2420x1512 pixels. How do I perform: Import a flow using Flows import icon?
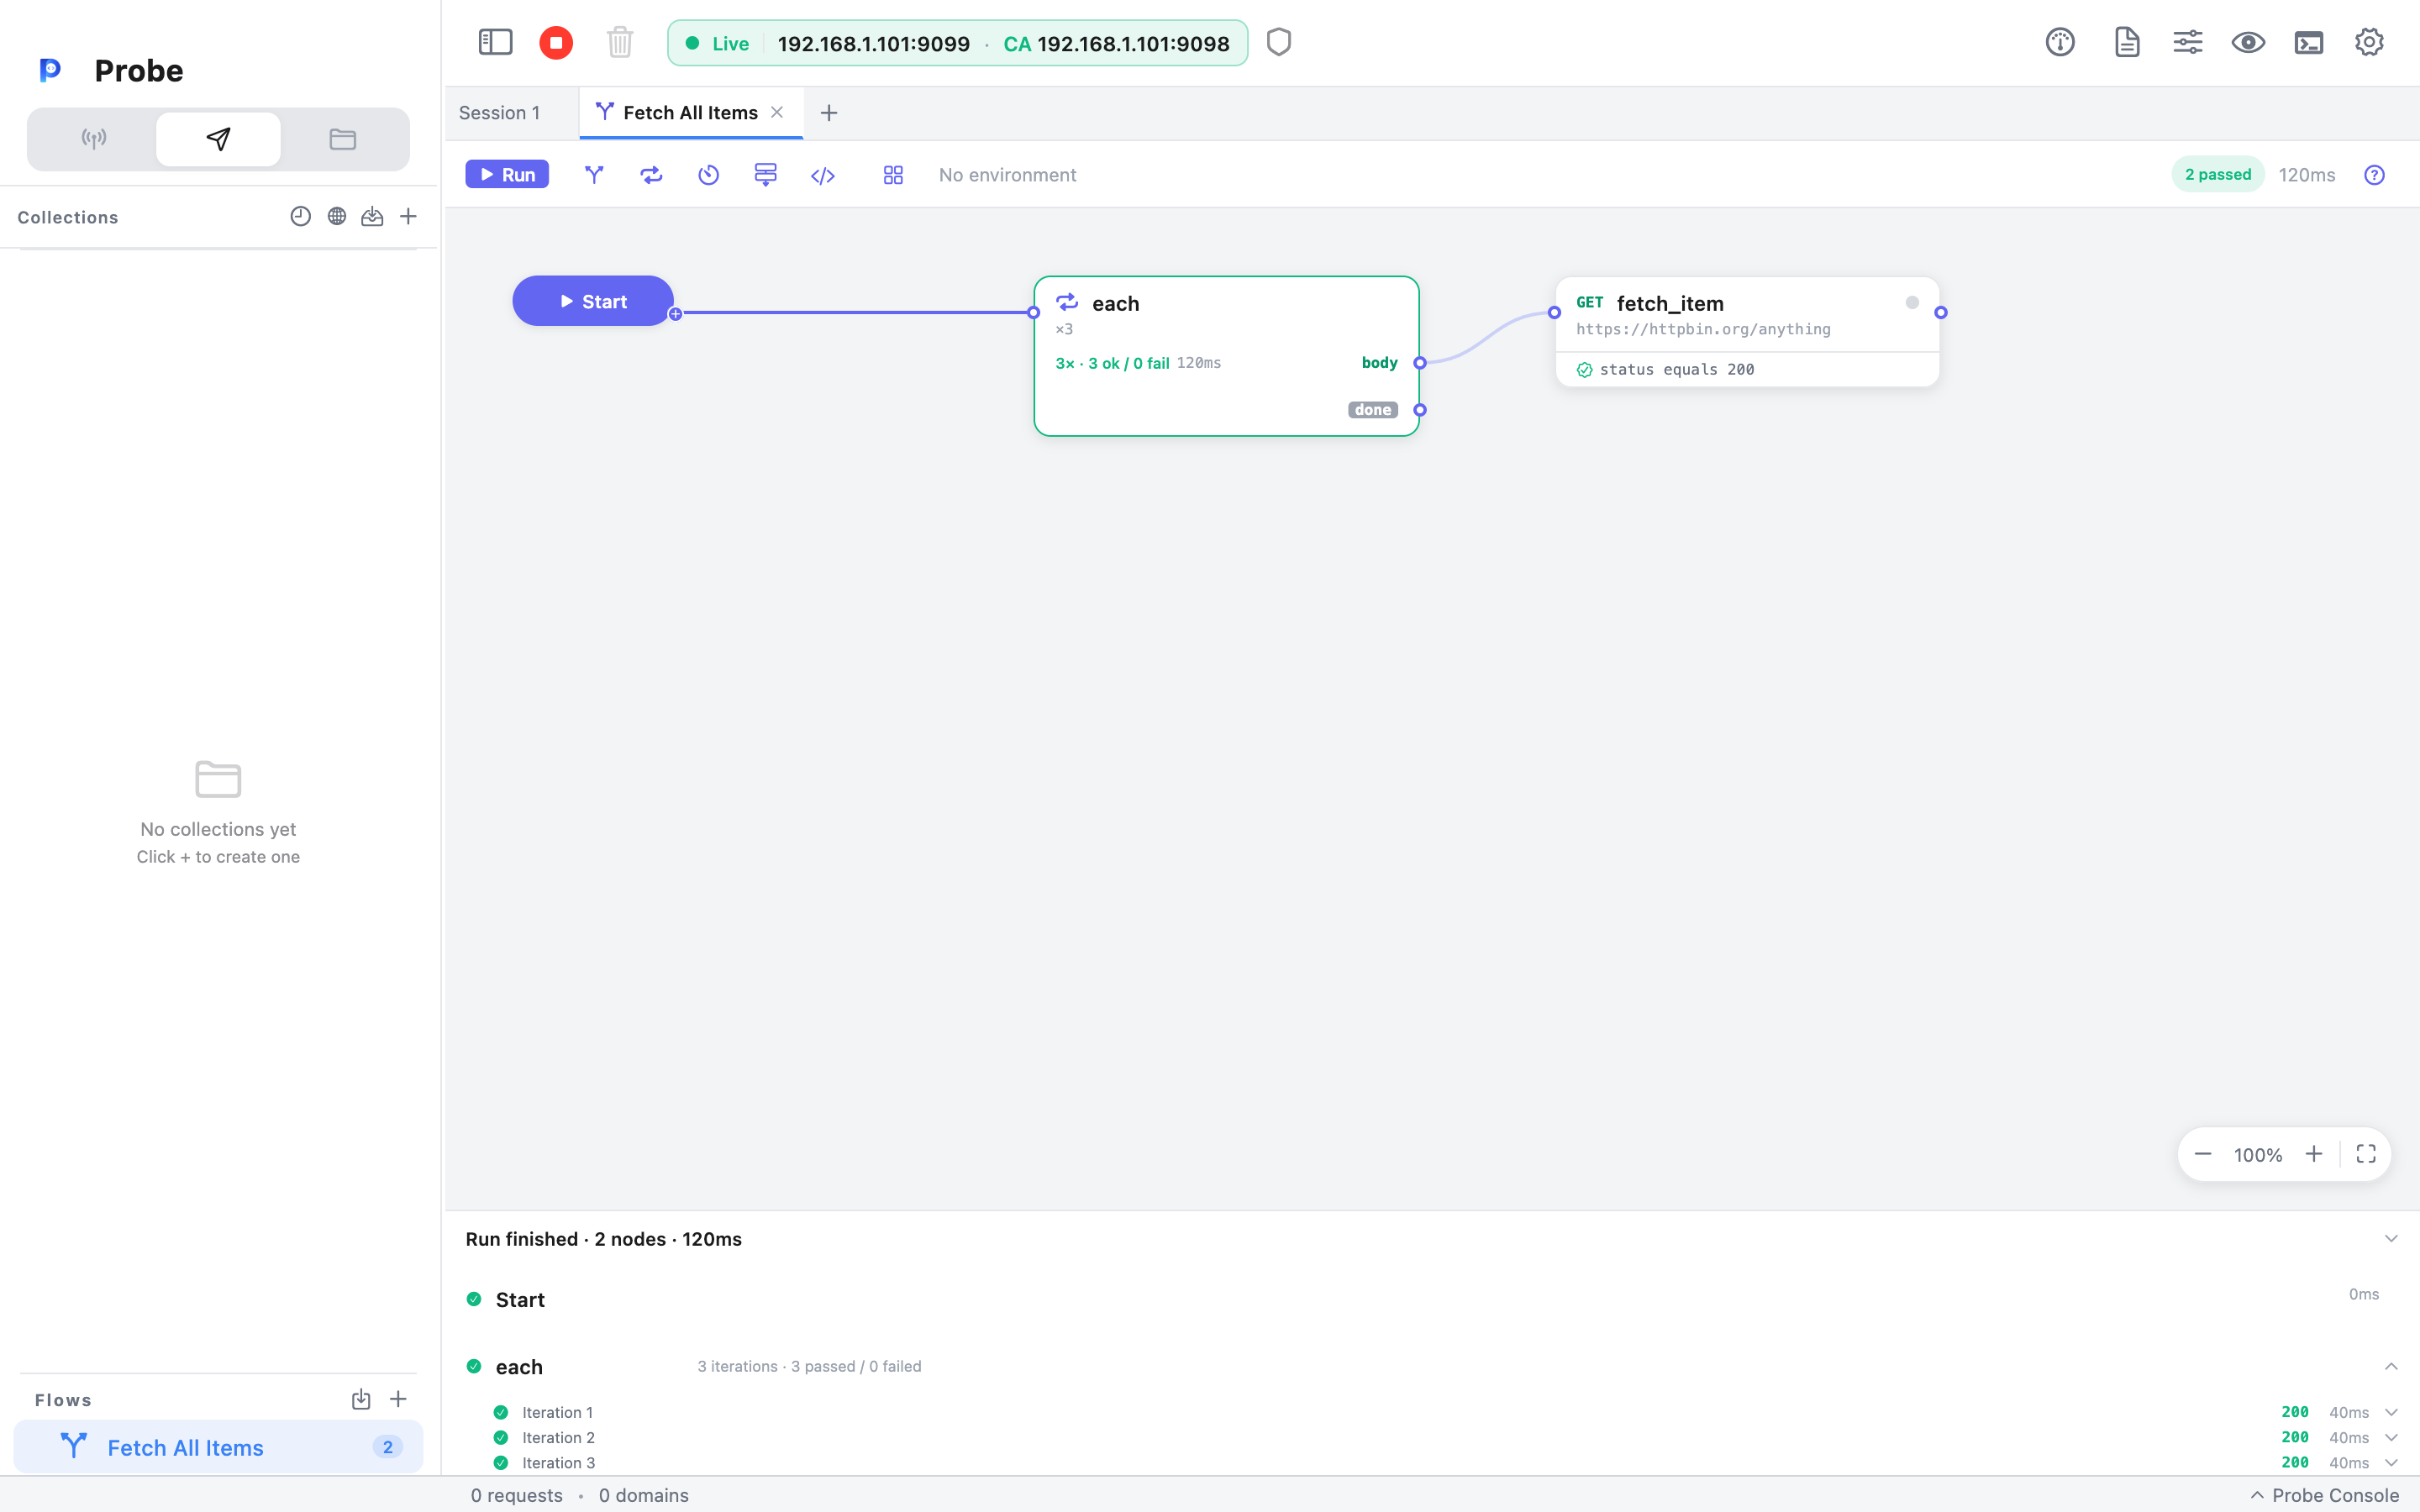click(361, 1400)
